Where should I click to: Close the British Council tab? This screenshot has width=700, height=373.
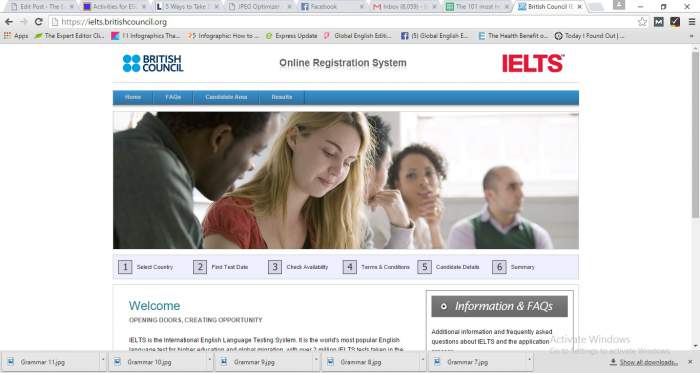tap(579, 7)
